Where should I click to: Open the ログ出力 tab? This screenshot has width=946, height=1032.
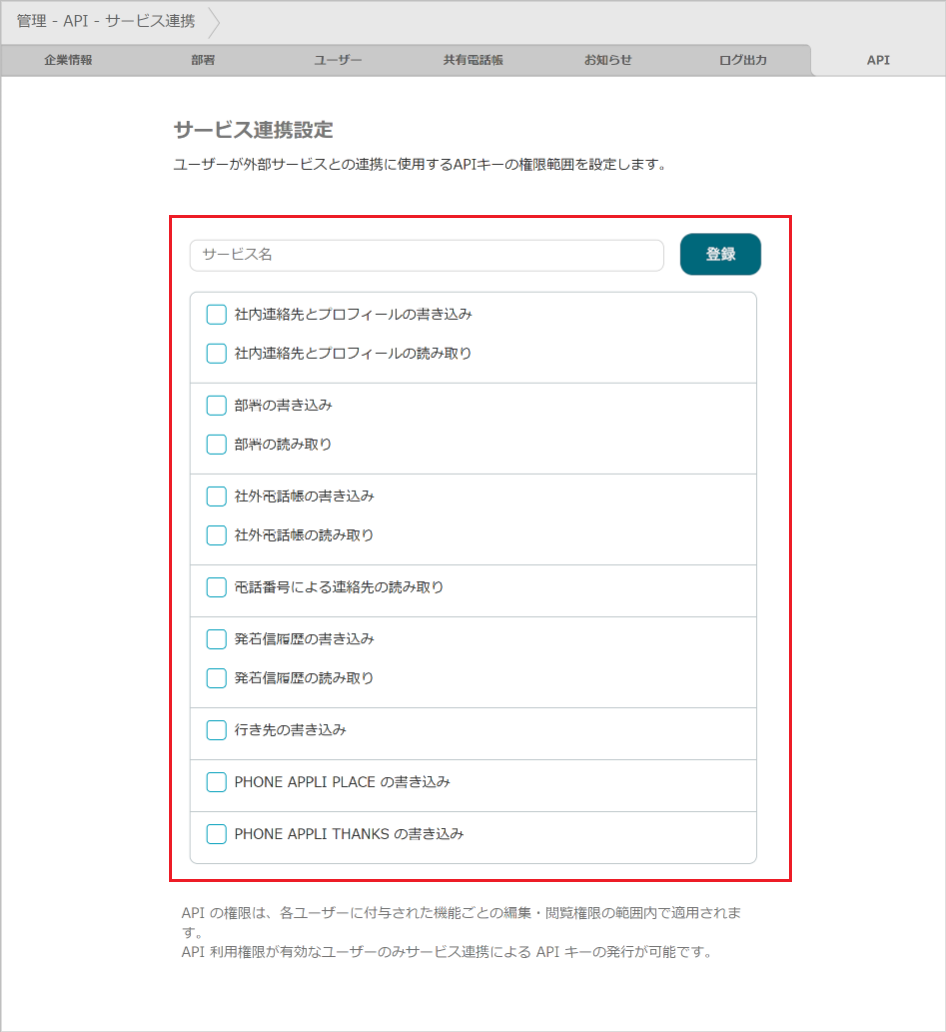click(741, 60)
